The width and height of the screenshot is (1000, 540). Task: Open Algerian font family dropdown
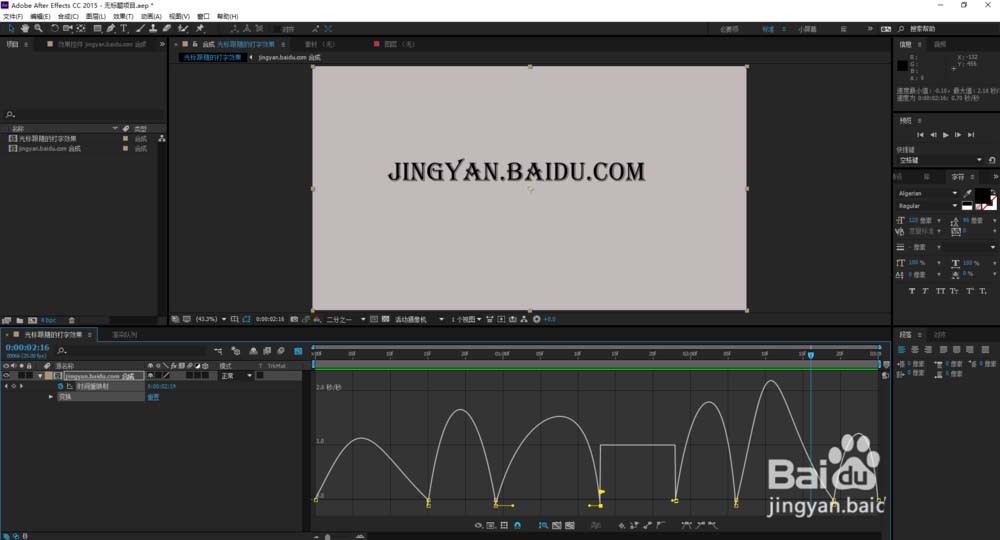click(x=928, y=193)
